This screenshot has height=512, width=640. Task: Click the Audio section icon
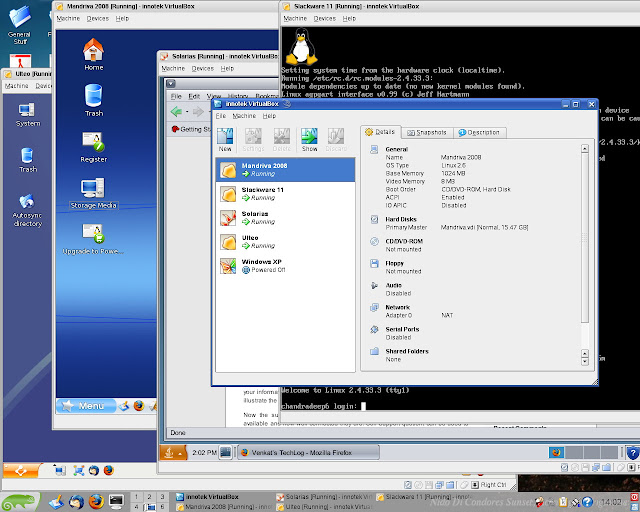pos(374,286)
